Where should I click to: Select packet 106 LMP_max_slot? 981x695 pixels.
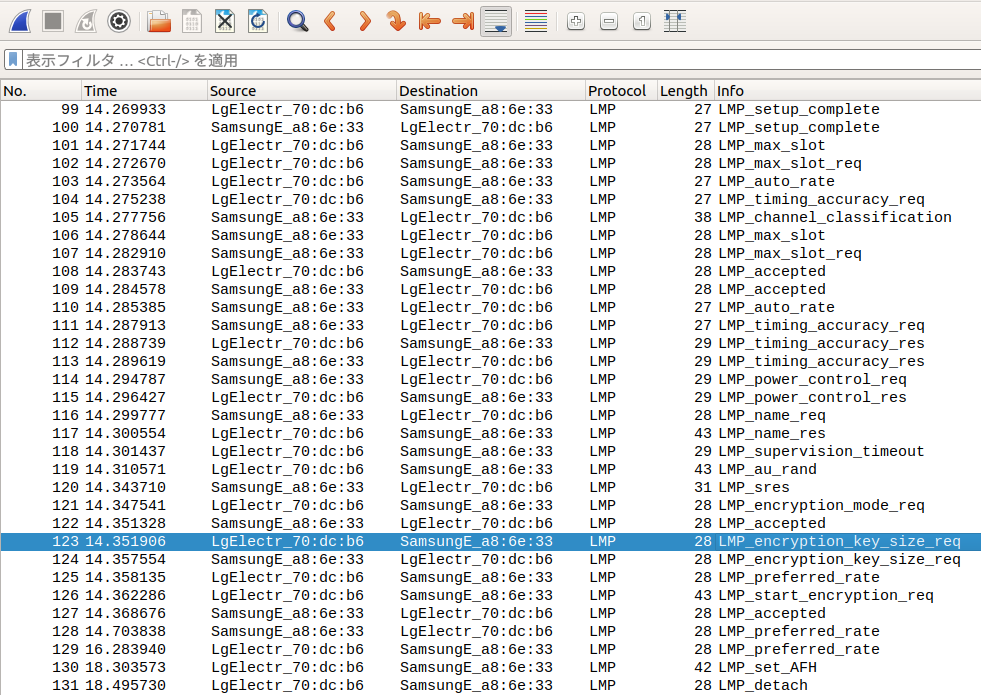coord(490,235)
